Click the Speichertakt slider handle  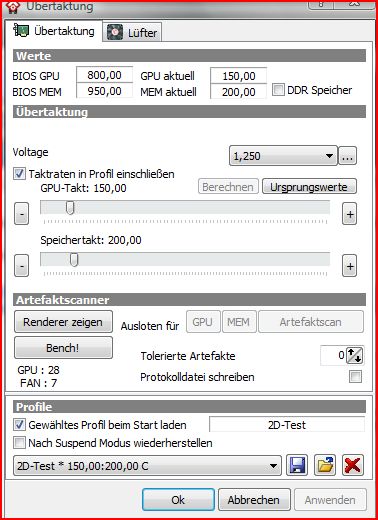click(x=74, y=260)
